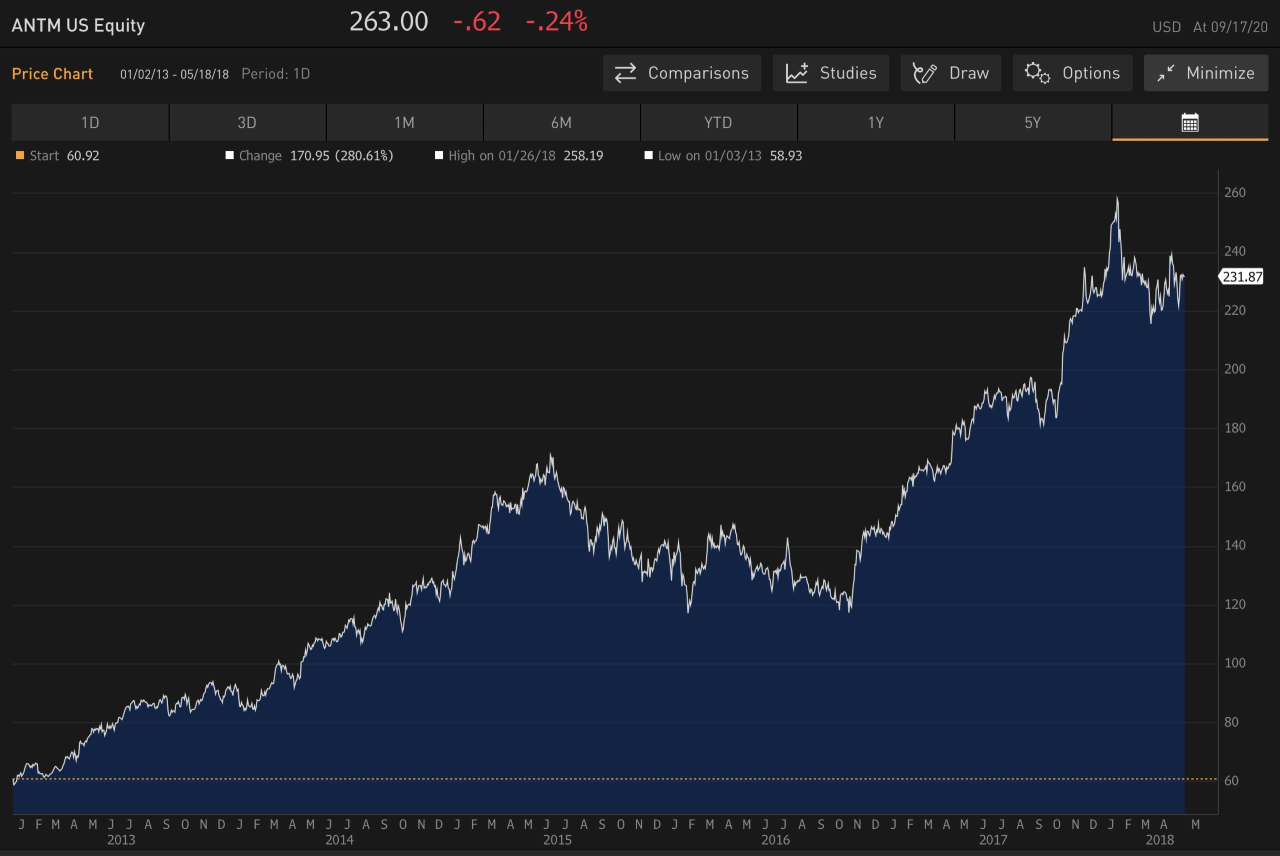Choose the YTD time range tab
Image resolution: width=1280 pixels, height=856 pixels.
(718, 123)
